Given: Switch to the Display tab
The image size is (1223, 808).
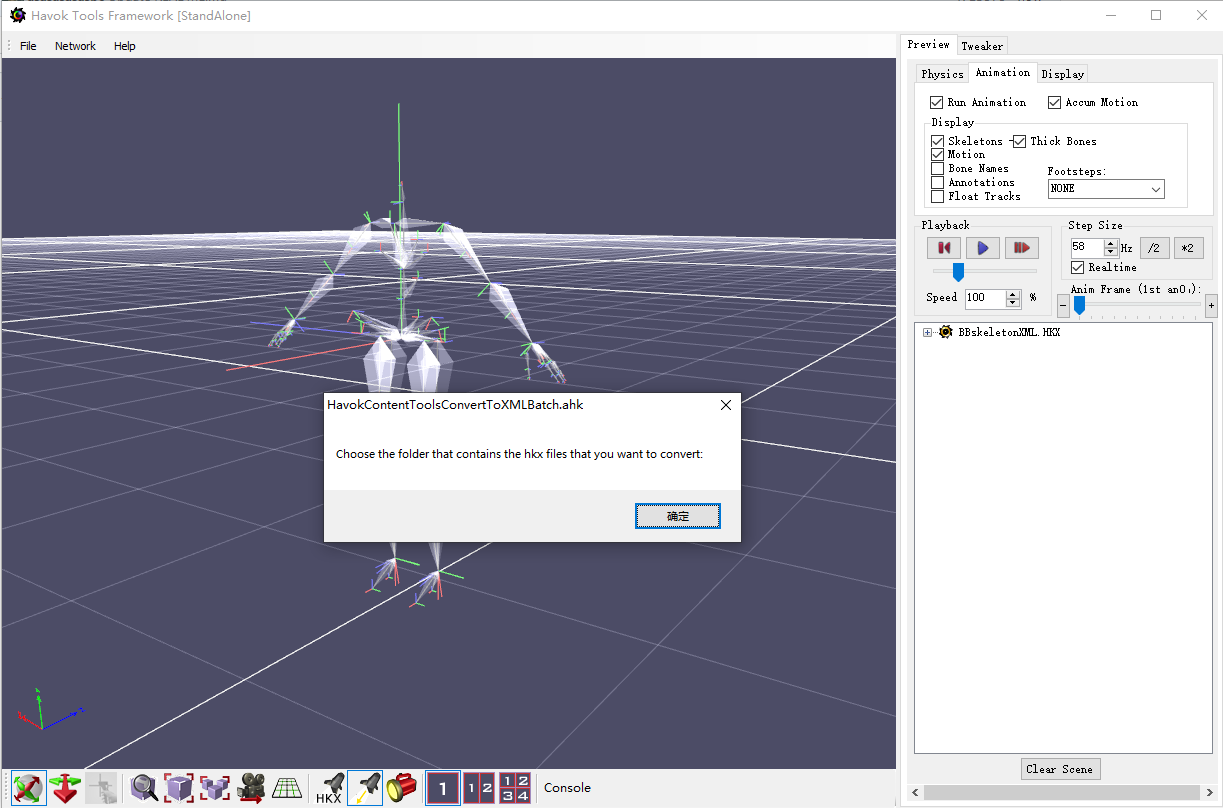Looking at the screenshot, I should (1062, 74).
